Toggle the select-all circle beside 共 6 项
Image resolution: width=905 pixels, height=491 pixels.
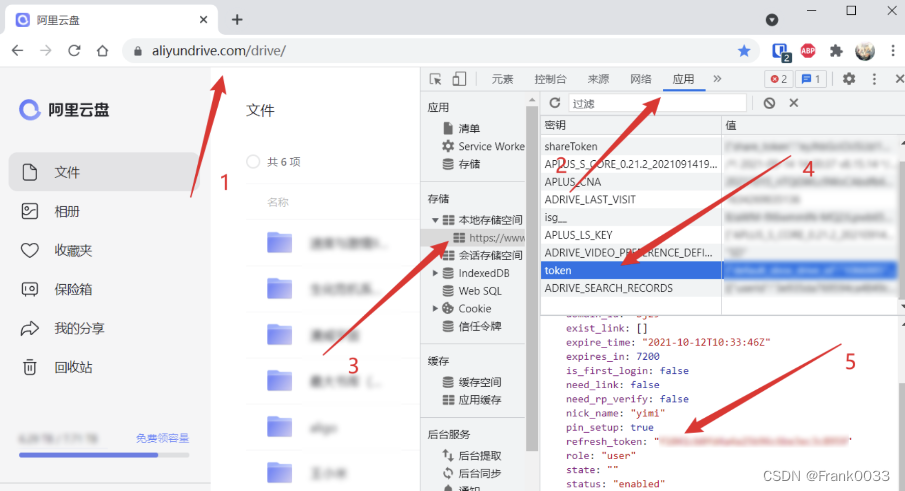(253, 162)
